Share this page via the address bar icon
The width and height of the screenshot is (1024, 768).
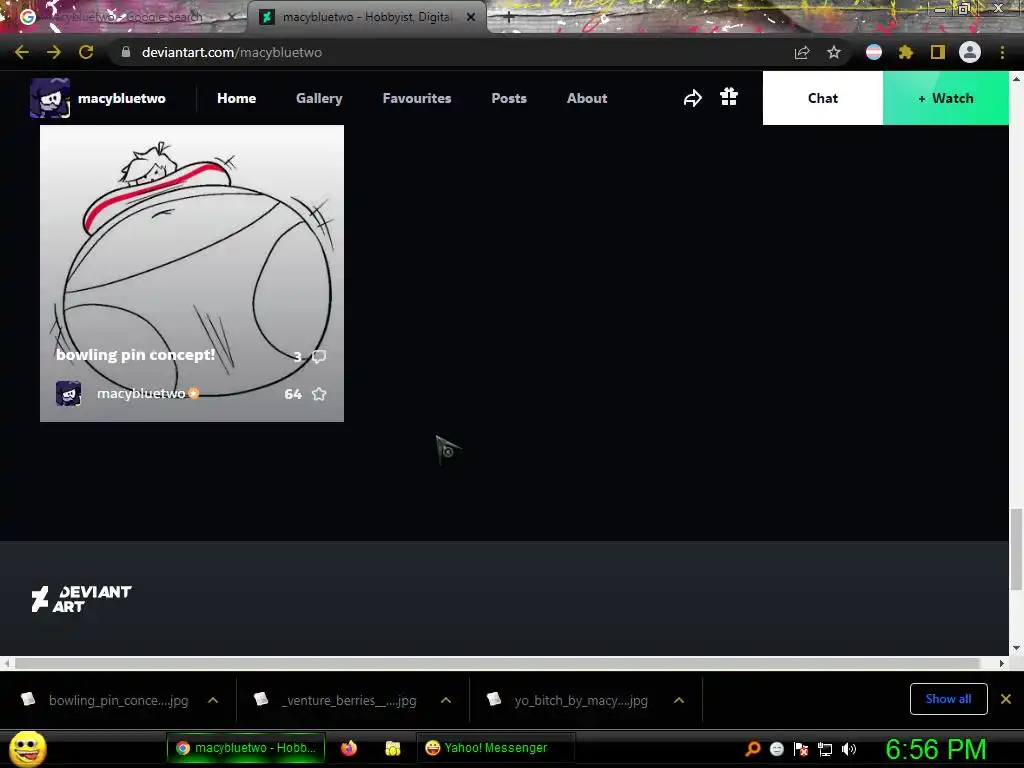click(802, 52)
